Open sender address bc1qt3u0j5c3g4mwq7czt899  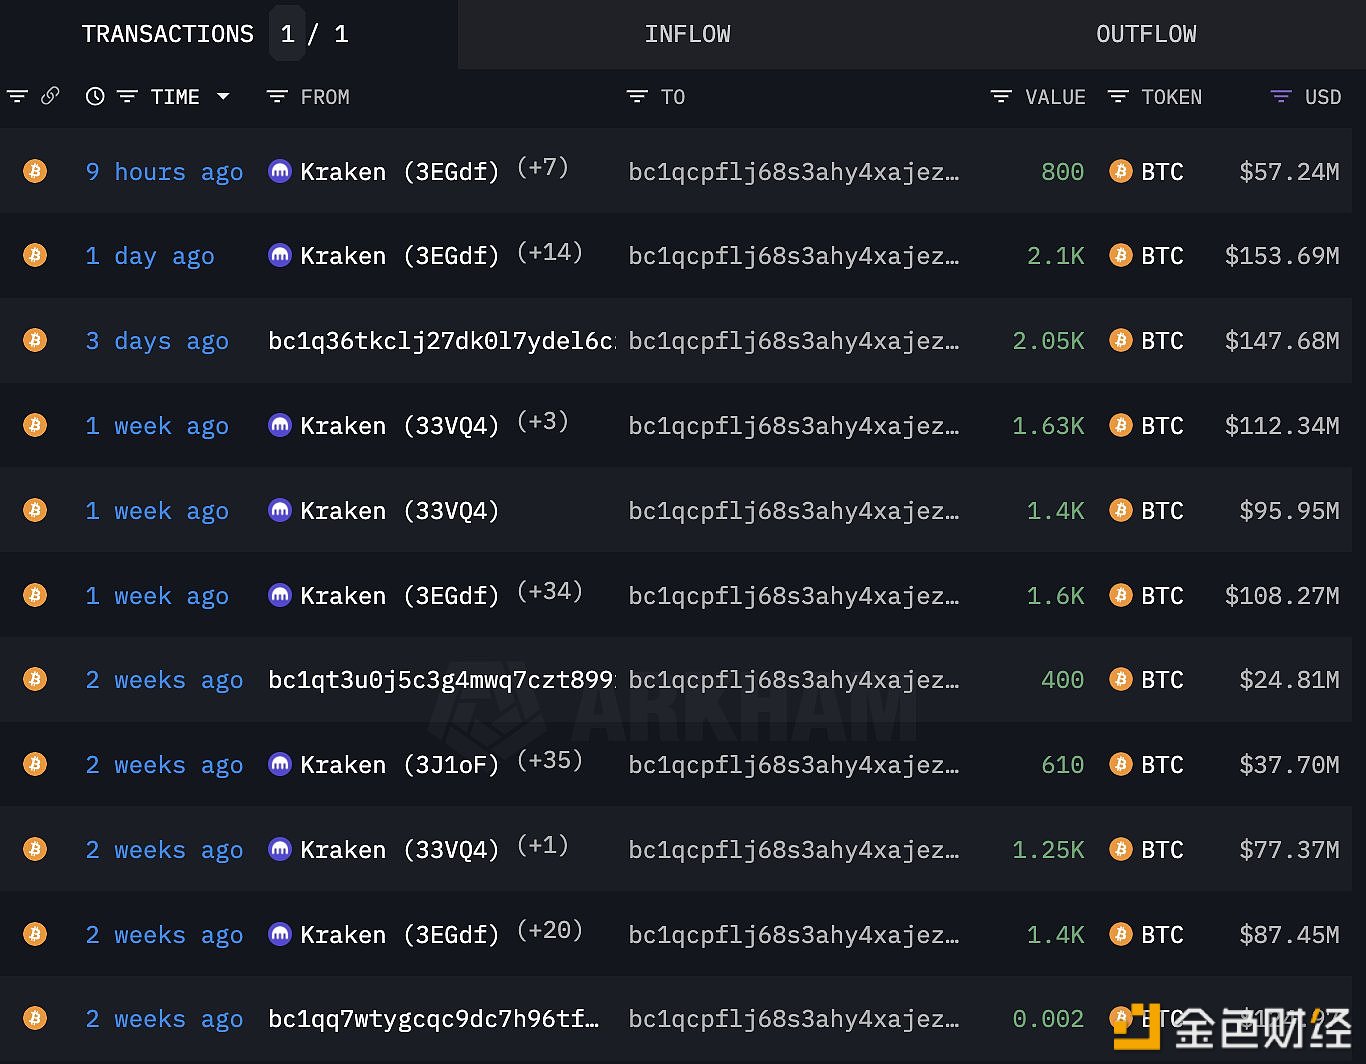pyautogui.click(x=441, y=680)
